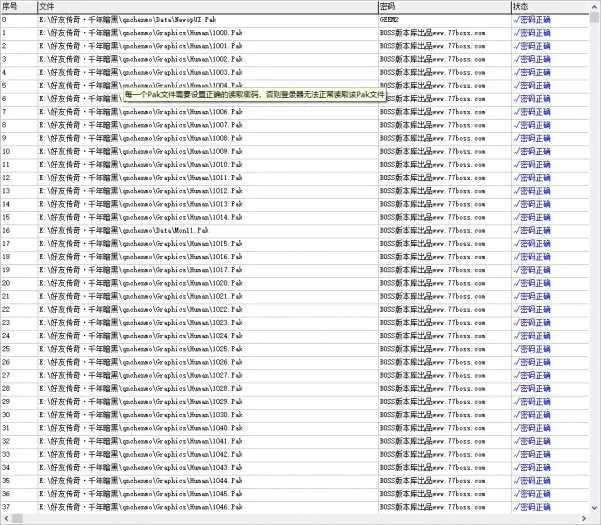This screenshot has height=525, width=601.
Task: Select row 0 with NewopUI.Pak file
Action: point(294,20)
